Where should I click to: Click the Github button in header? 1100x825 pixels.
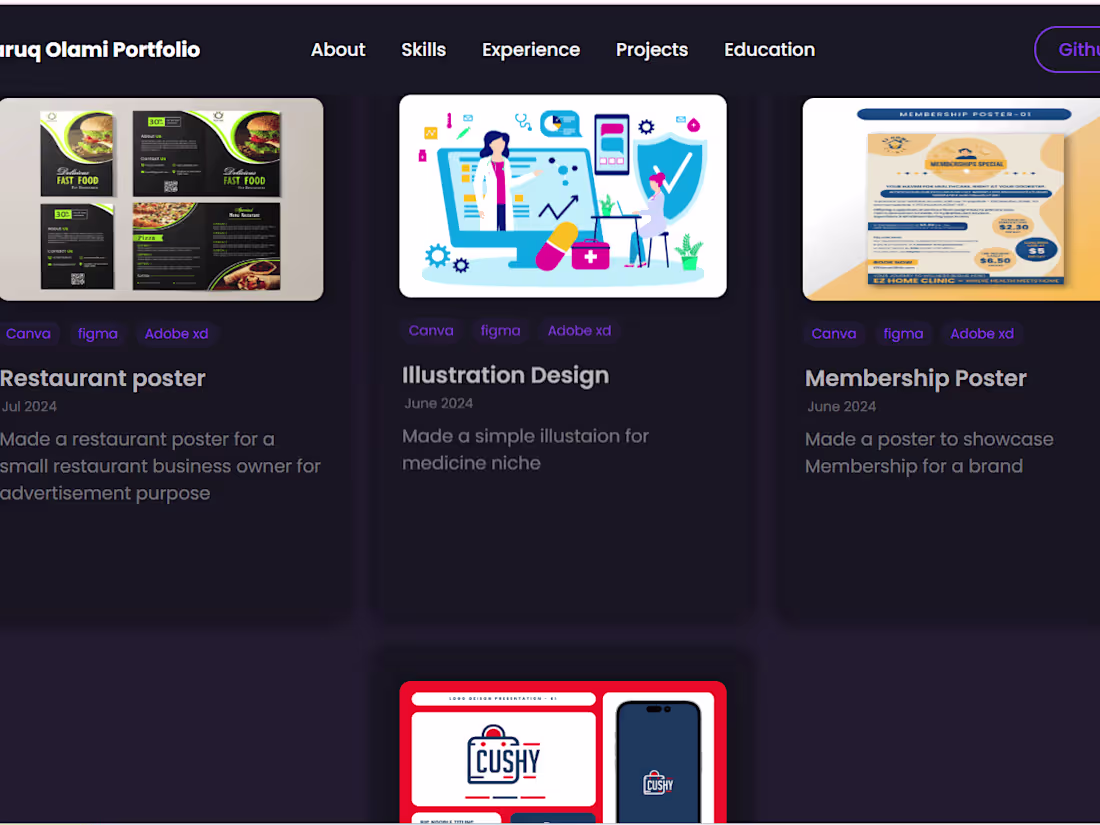pyautogui.click(x=1068, y=49)
